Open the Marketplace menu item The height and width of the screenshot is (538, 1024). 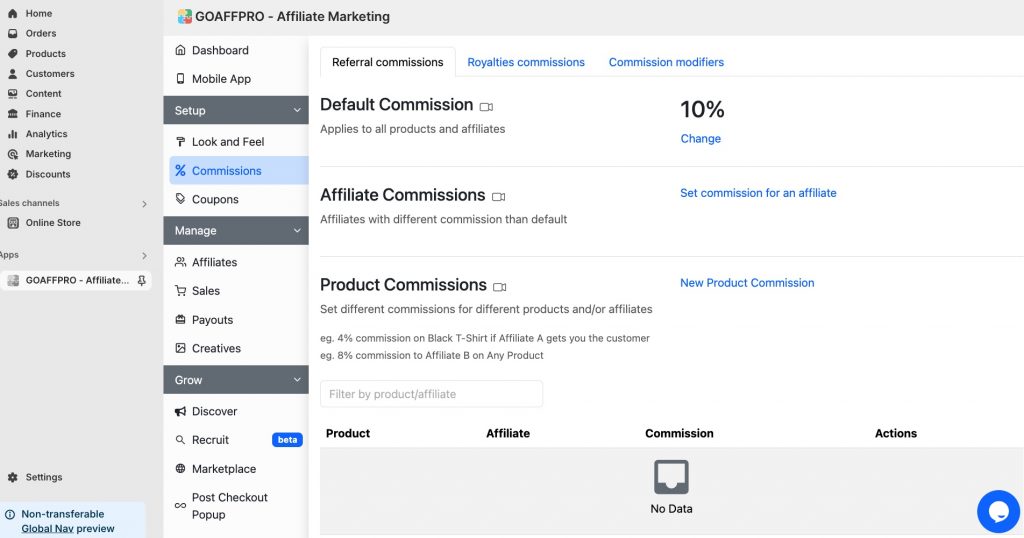(236, 468)
